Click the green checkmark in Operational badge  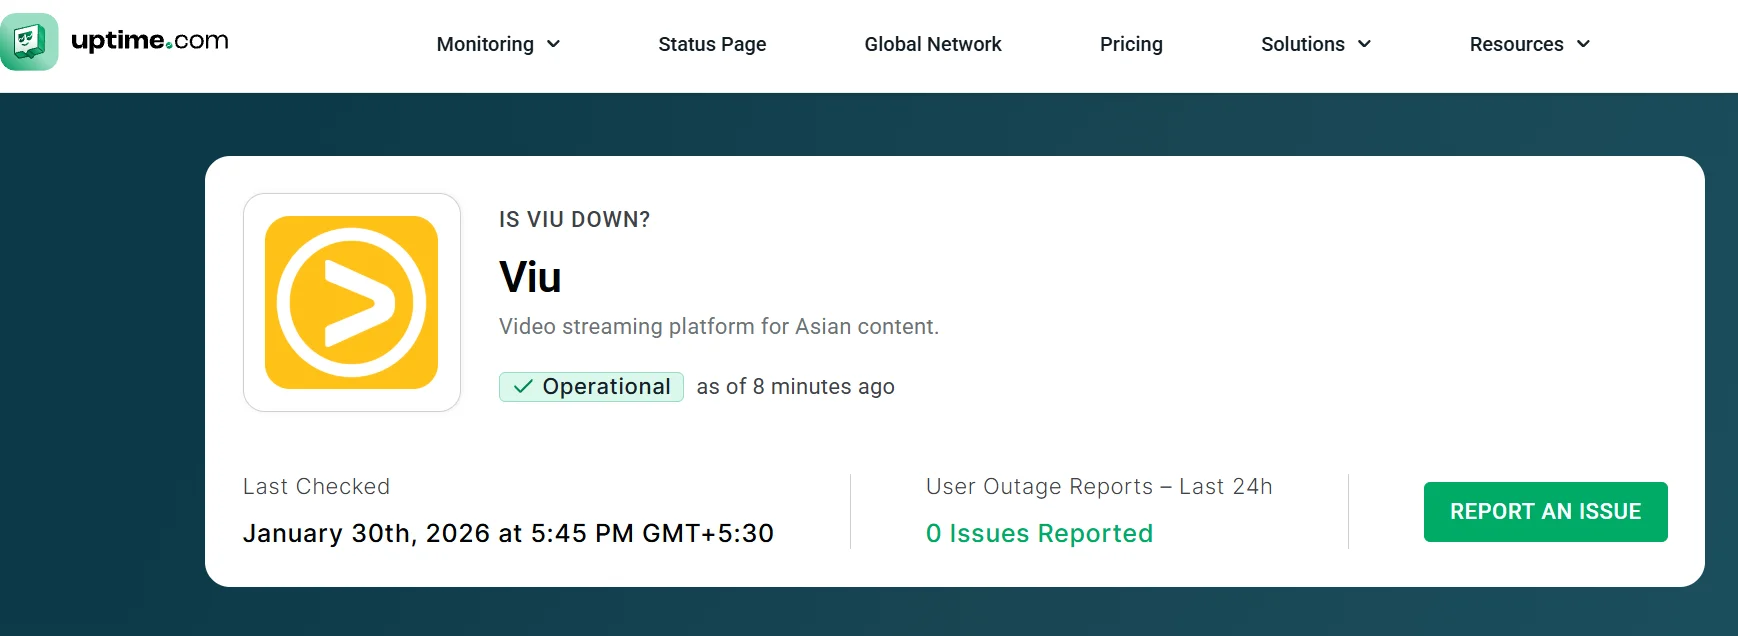[523, 387]
